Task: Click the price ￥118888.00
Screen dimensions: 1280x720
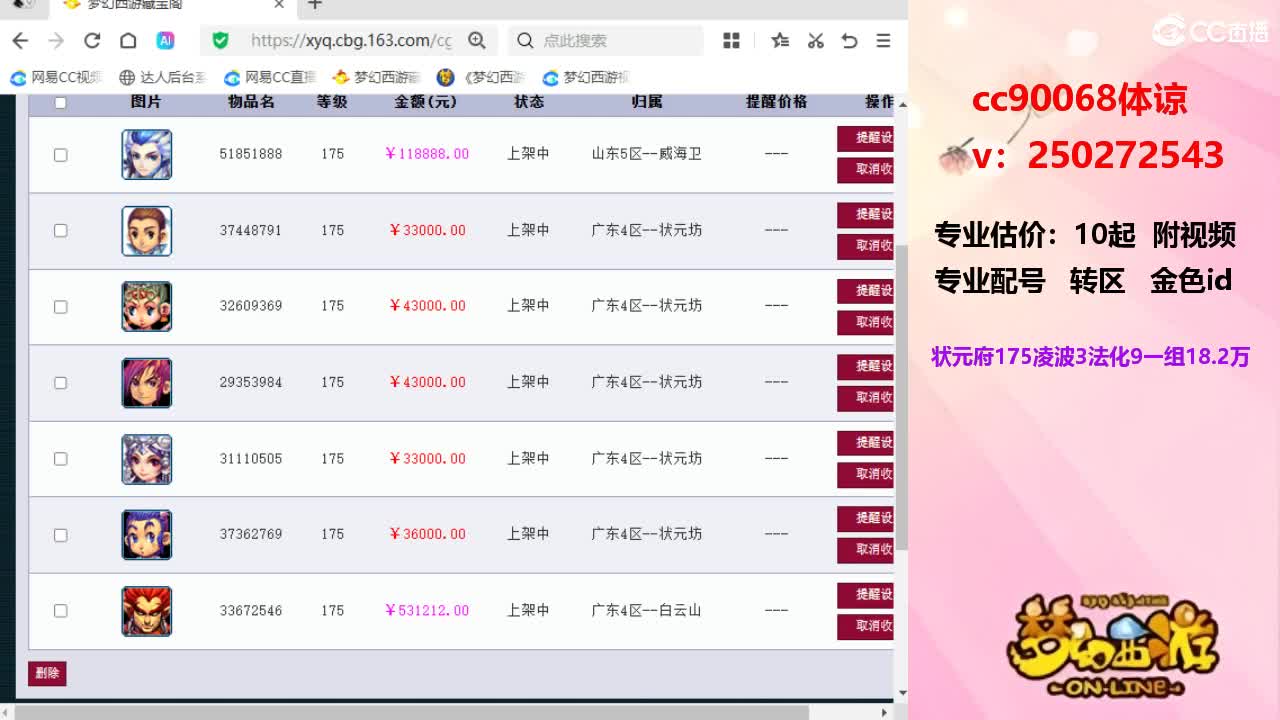Action: click(427, 154)
